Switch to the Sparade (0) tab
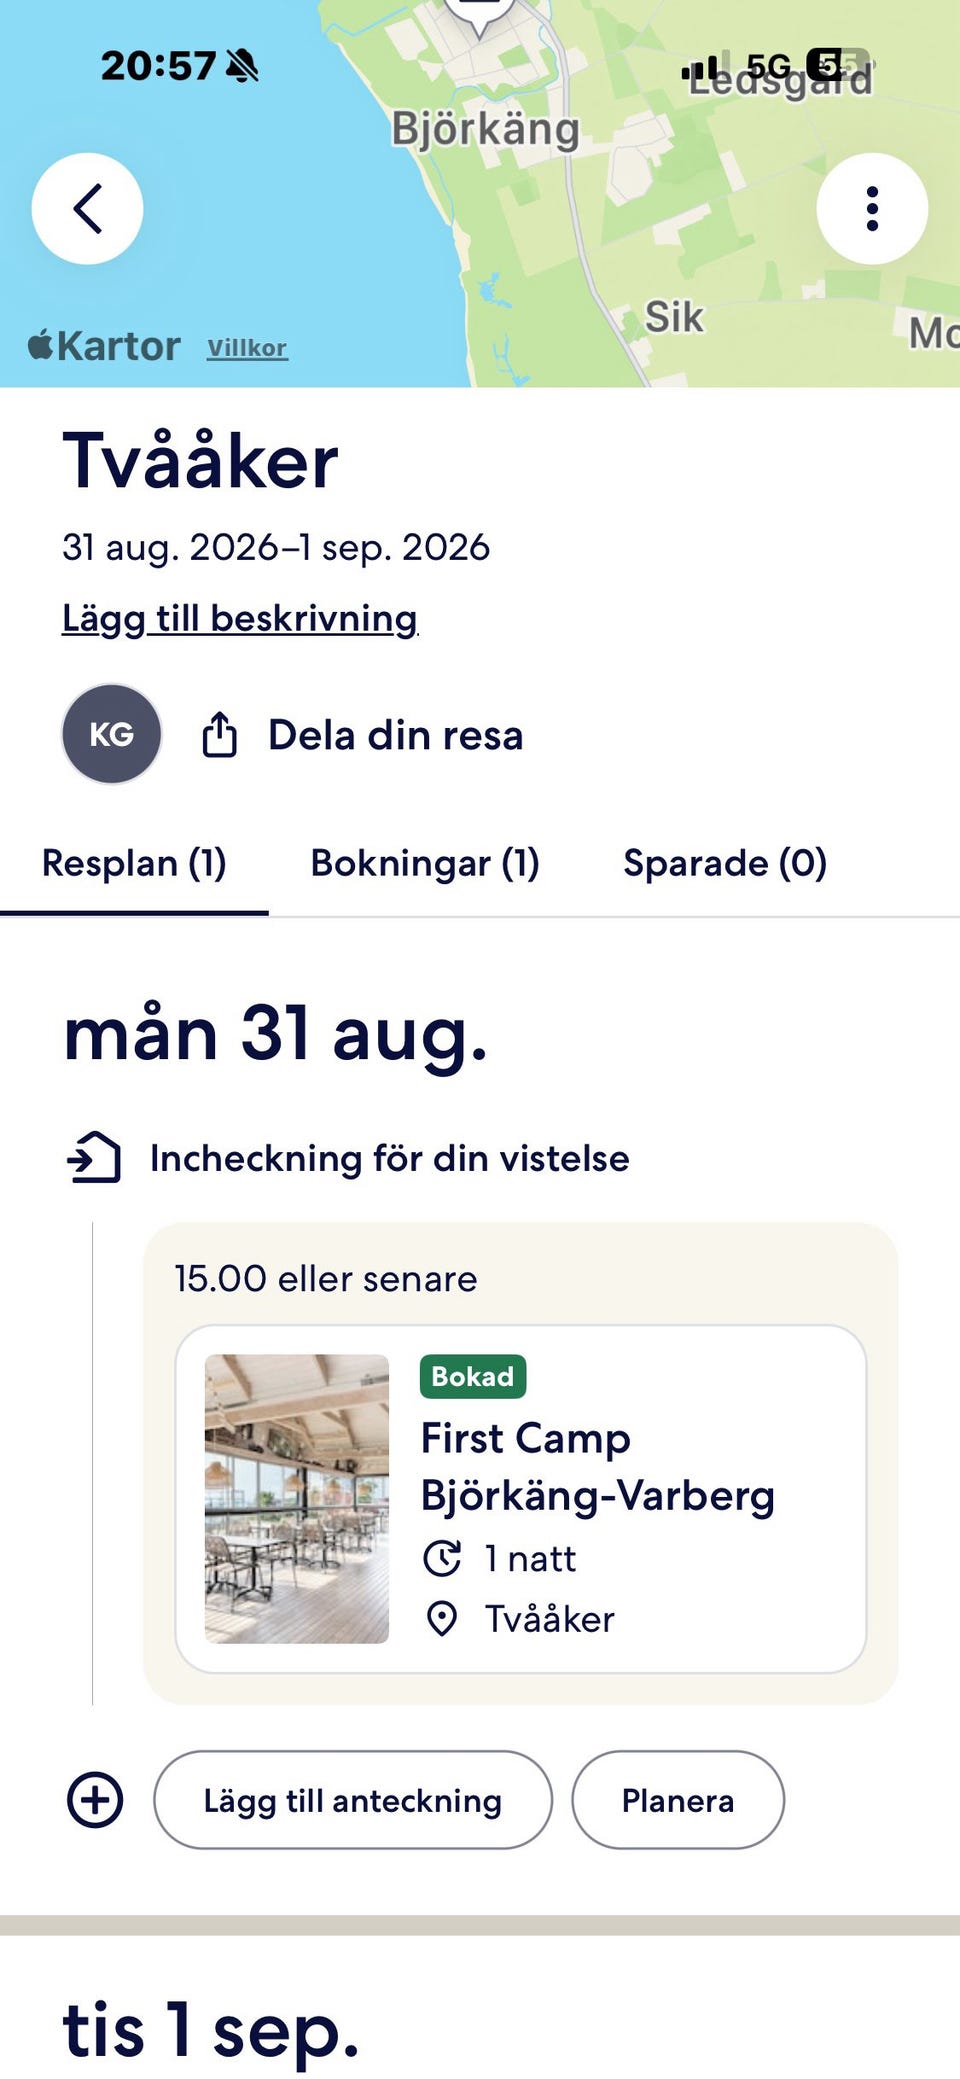960x2079 pixels. (x=725, y=863)
